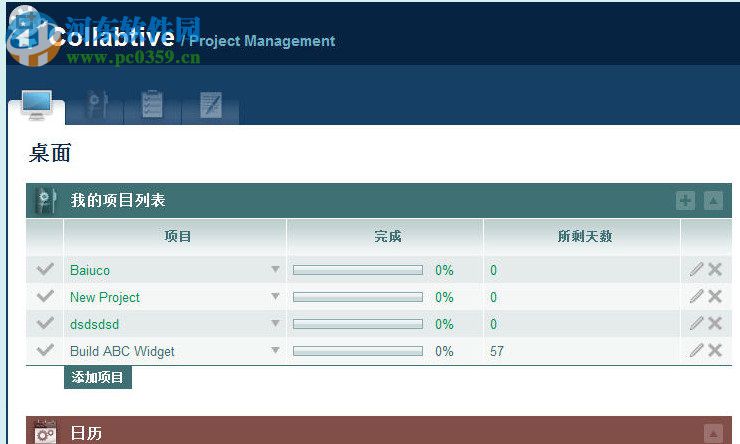
Task: Click the calendar icon in the 日历 header
Action: click(45, 431)
